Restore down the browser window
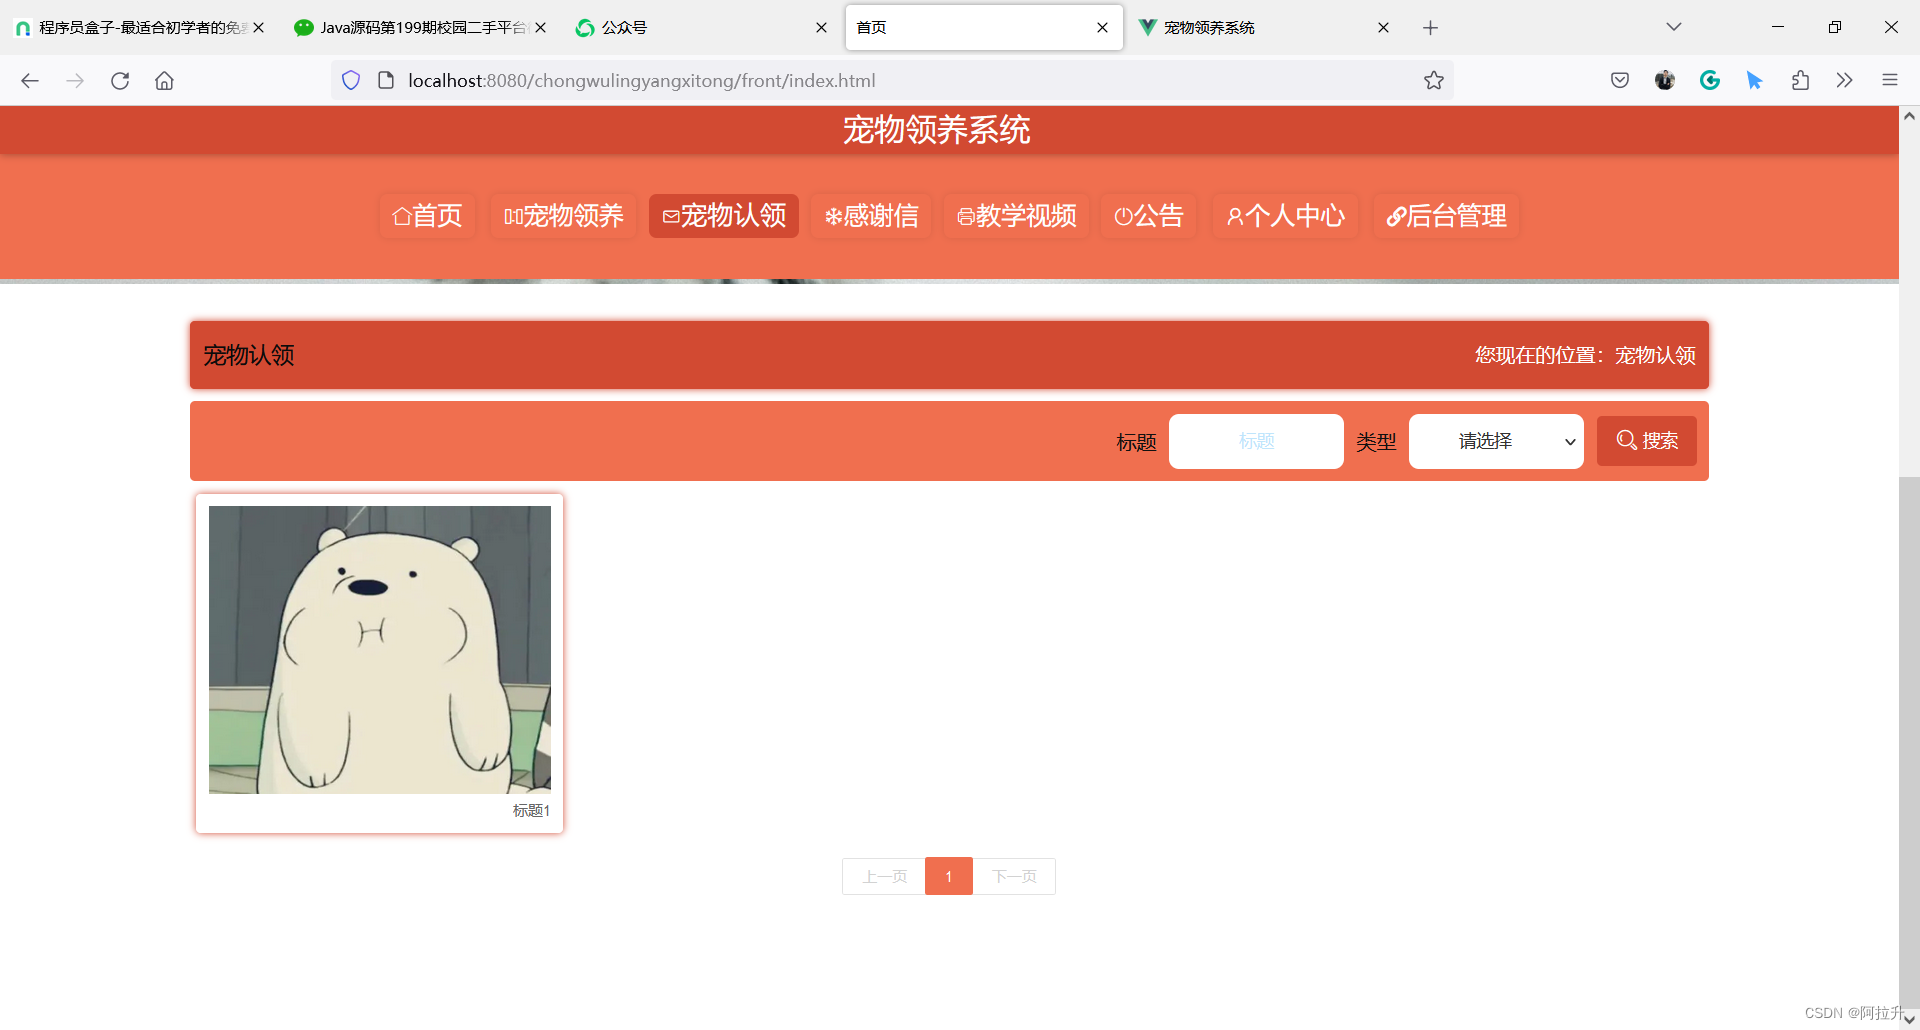The image size is (1920, 1030). pyautogui.click(x=1834, y=27)
